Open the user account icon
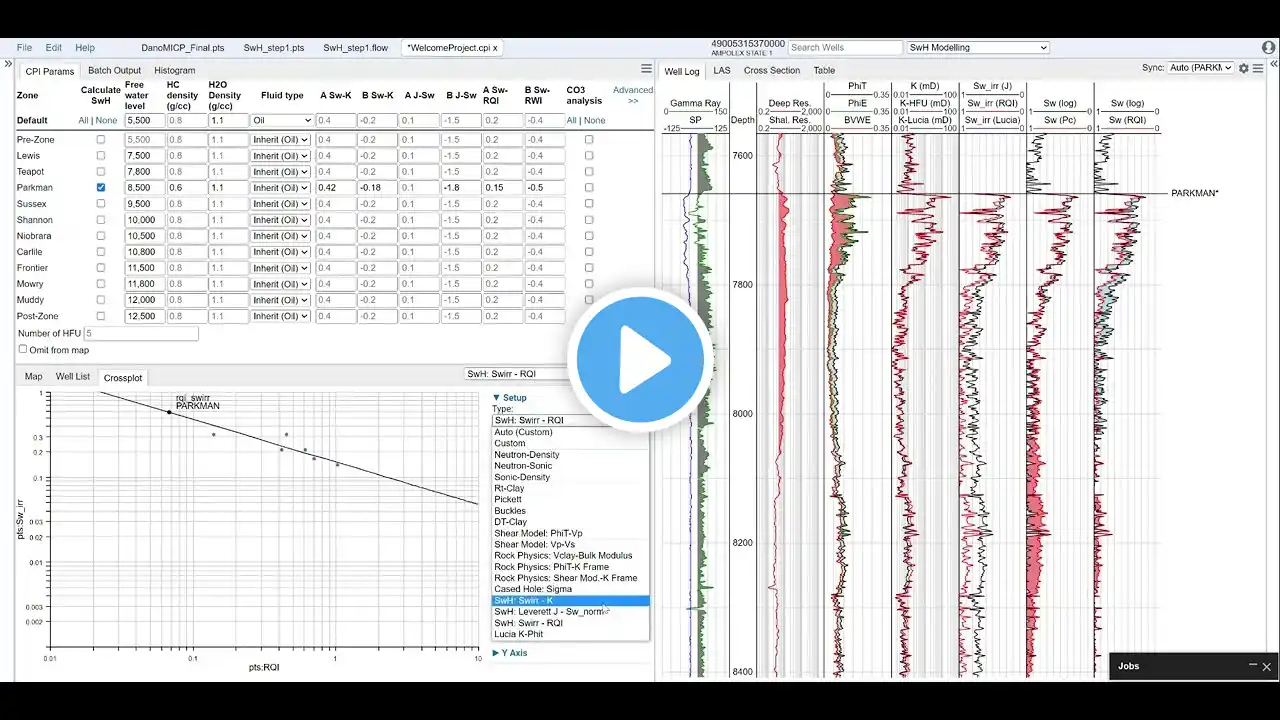1280x720 pixels. pos(1269,47)
